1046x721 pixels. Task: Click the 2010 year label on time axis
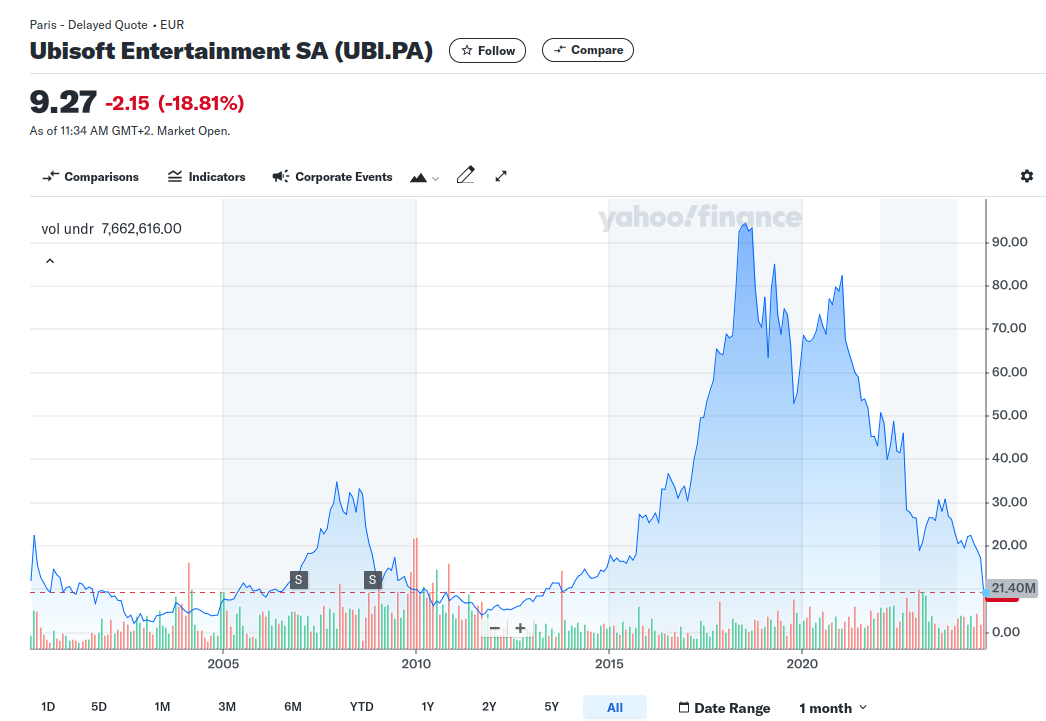[416, 664]
